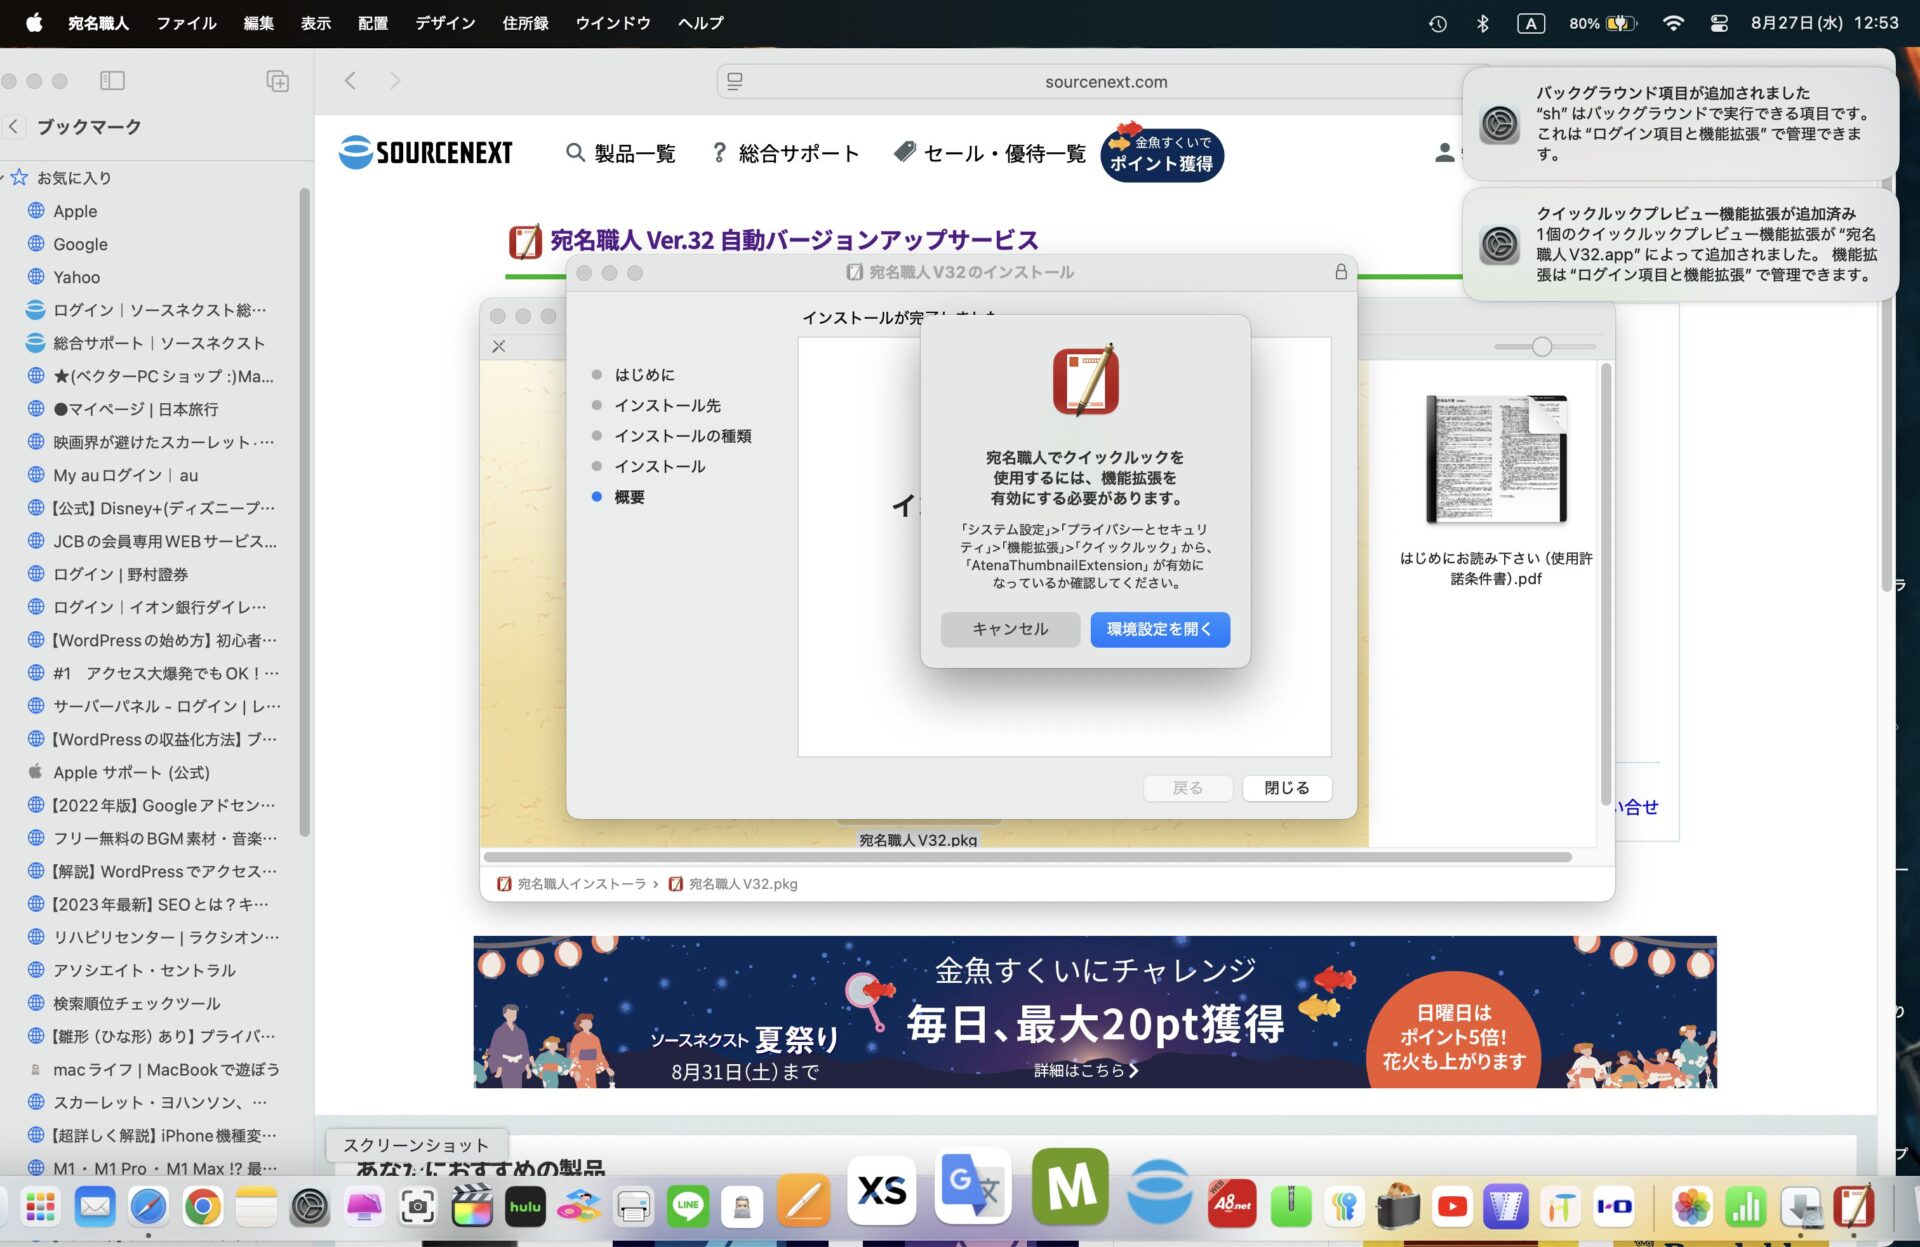Click the 製品一覧 link on Sourcenext page
This screenshot has height=1247, width=1920.
[x=621, y=153]
